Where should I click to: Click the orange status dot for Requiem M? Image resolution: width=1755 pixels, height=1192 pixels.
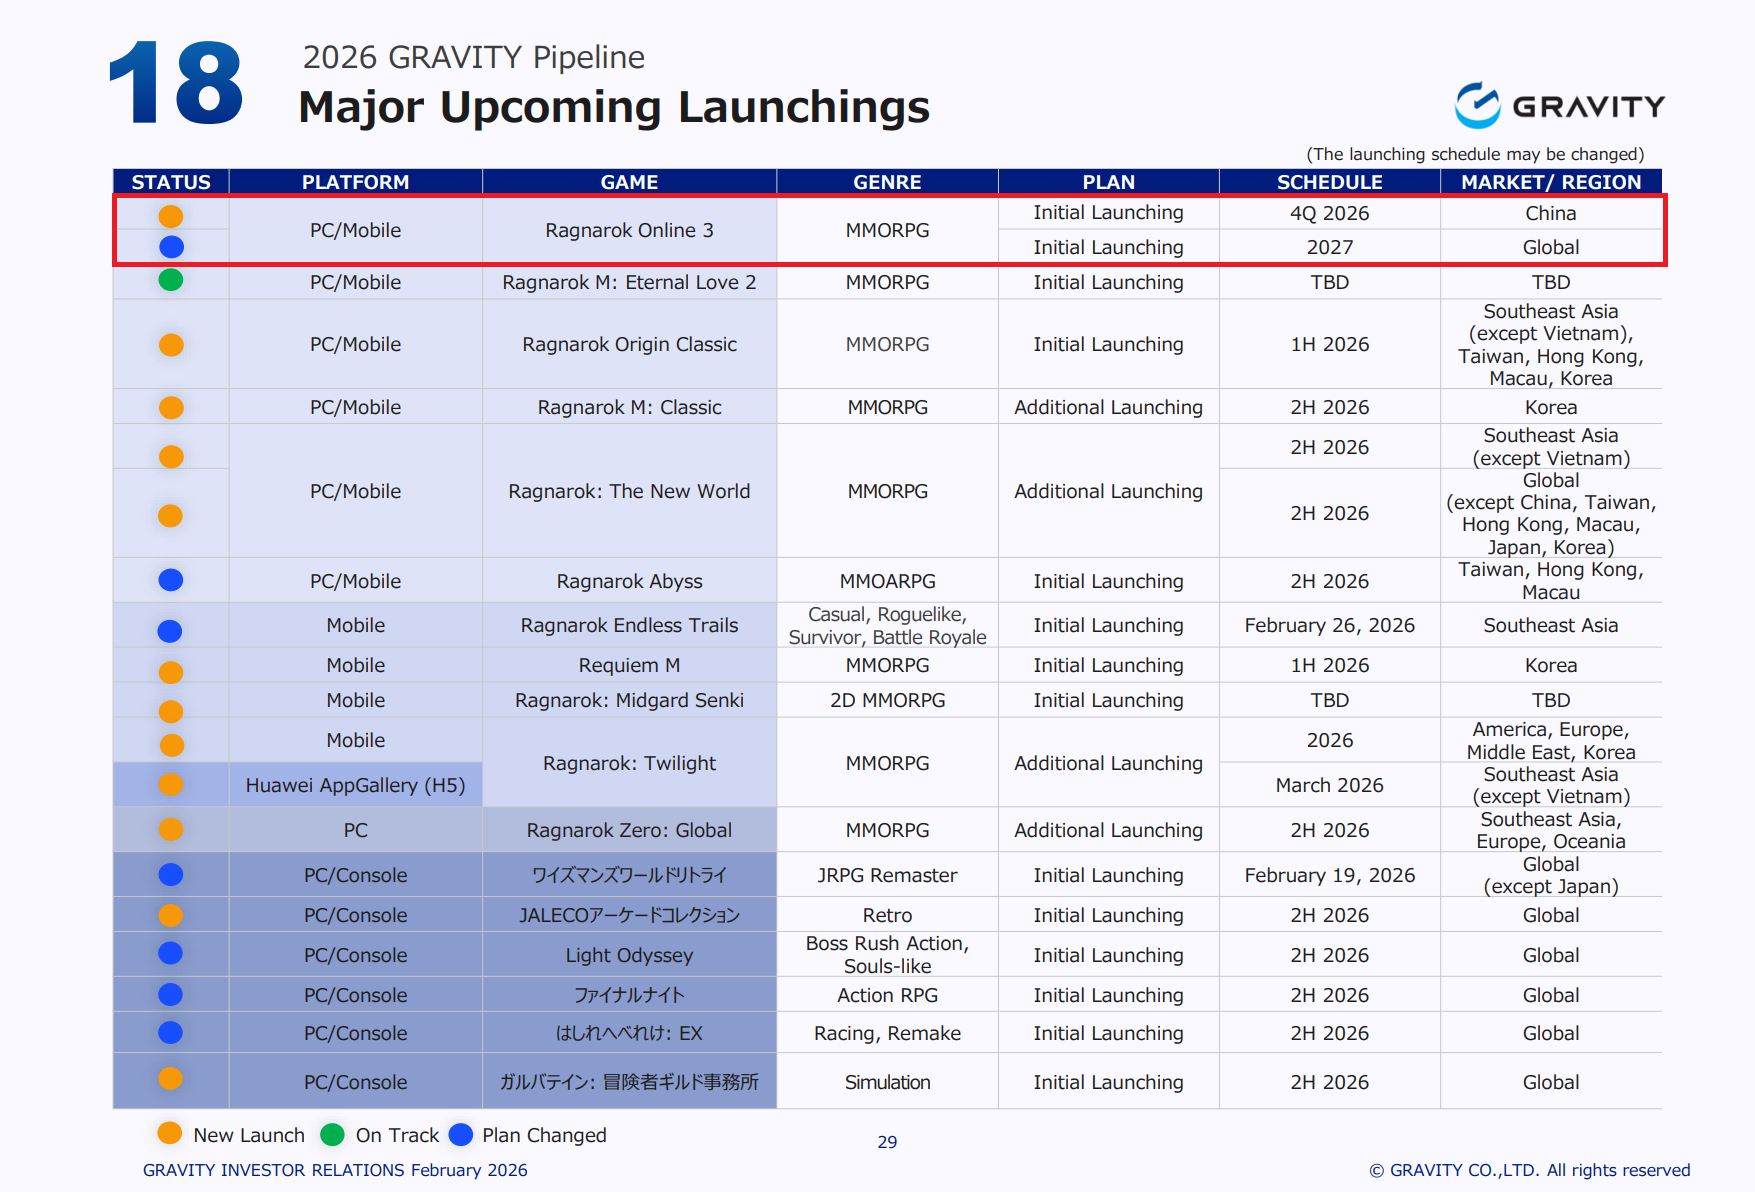[171, 672]
